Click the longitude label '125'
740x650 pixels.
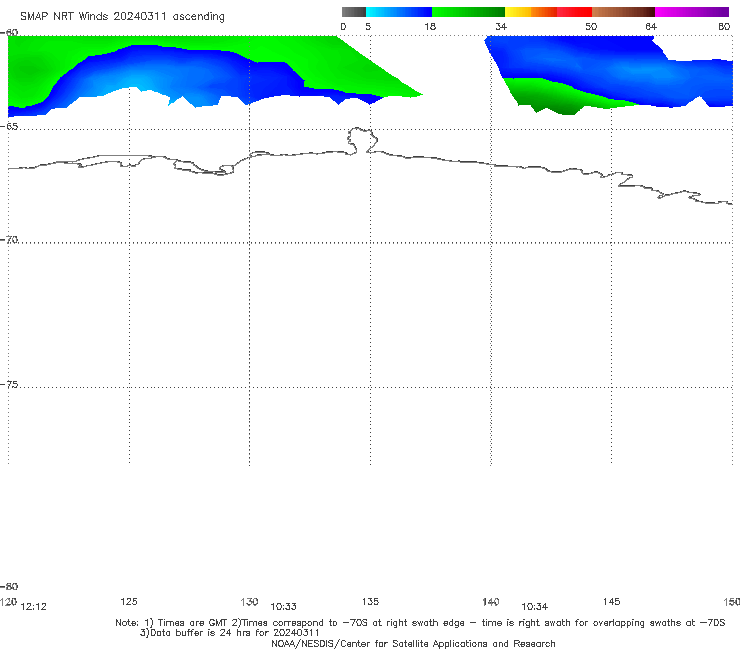[x=129, y=601]
